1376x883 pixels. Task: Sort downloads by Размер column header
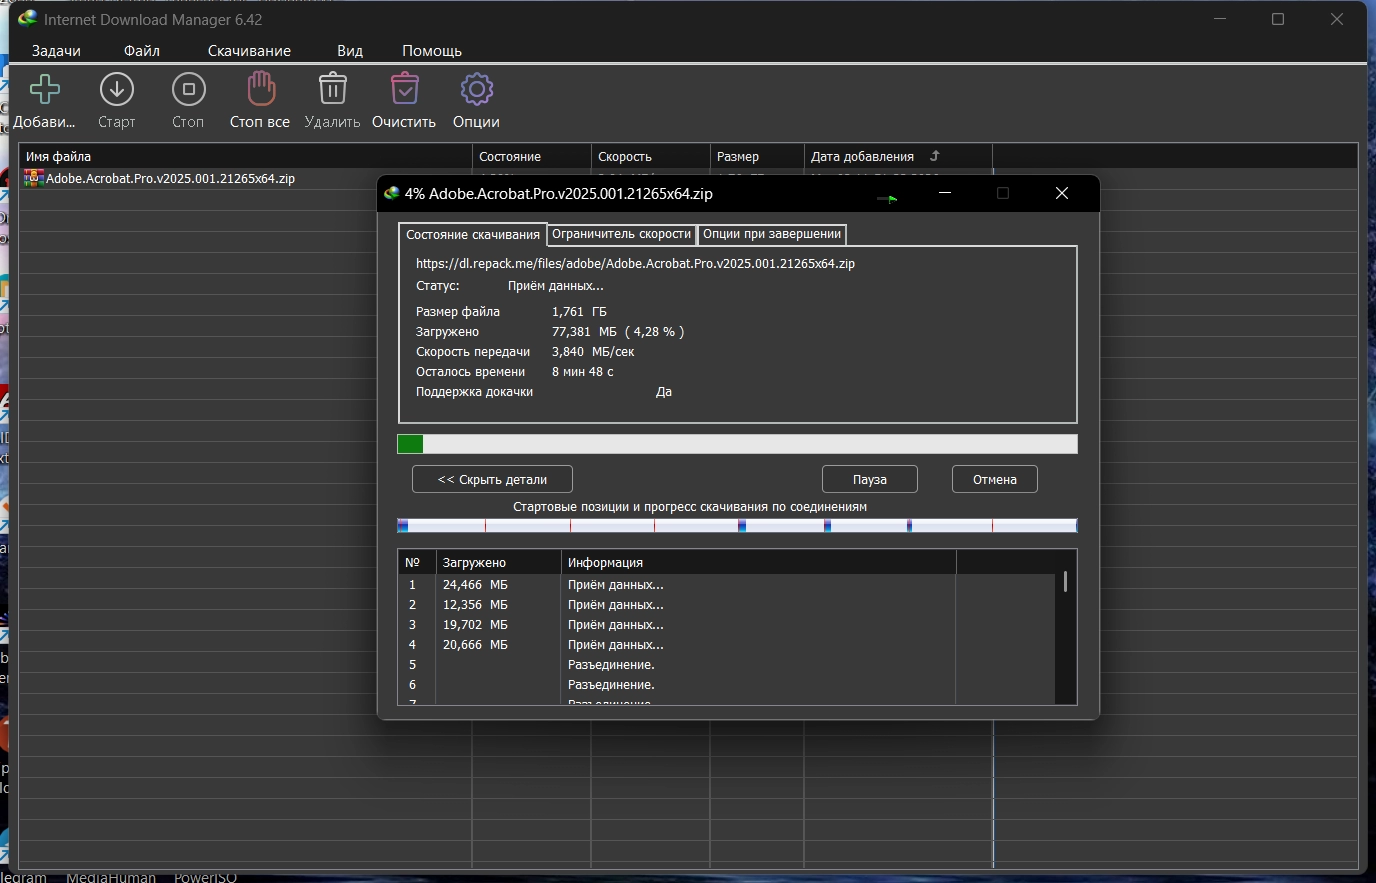(738, 157)
